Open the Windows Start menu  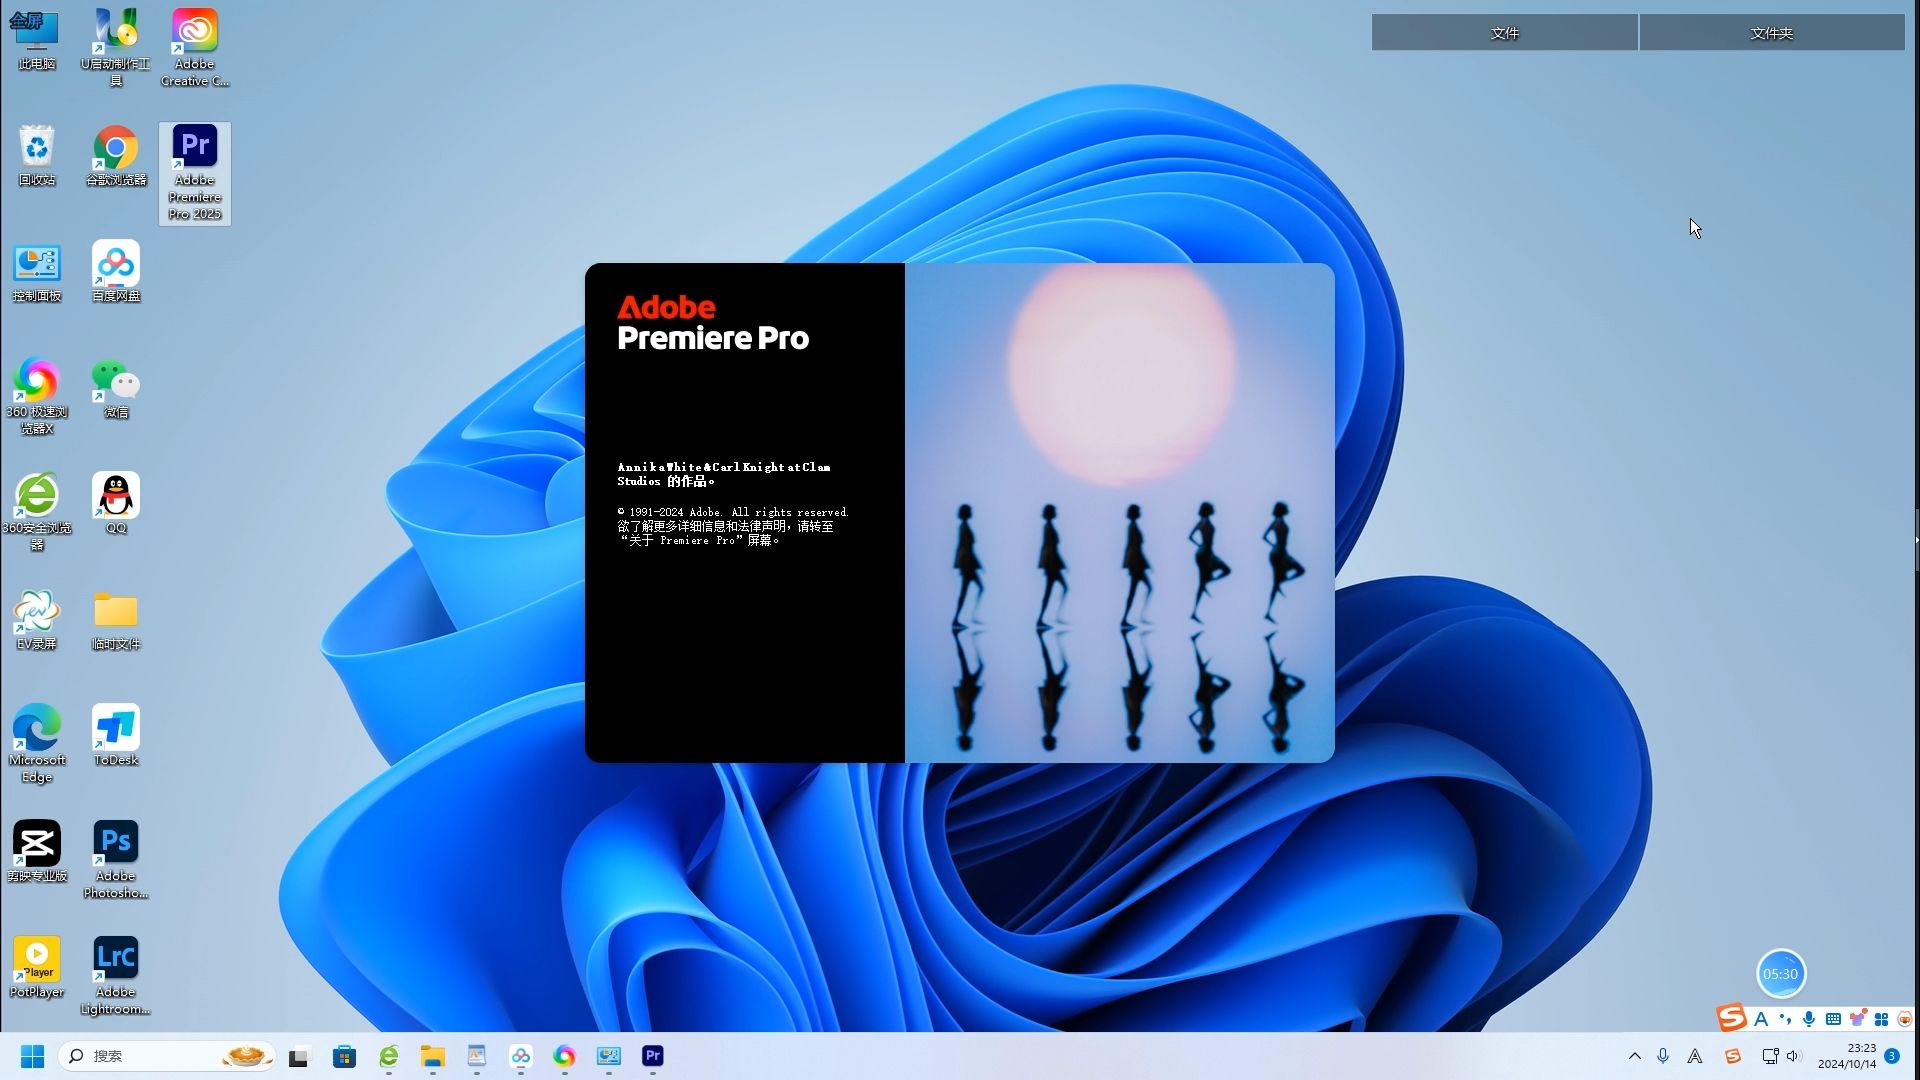click(32, 1056)
